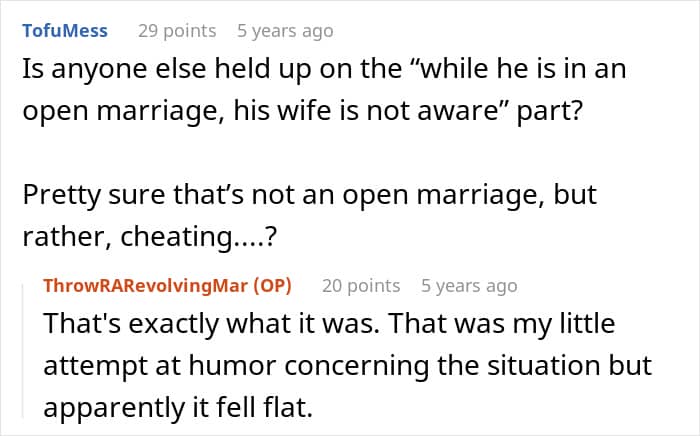The width and height of the screenshot is (700, 436).
Task: Click the TofuMess comment's timestamp
Action: 285,31
